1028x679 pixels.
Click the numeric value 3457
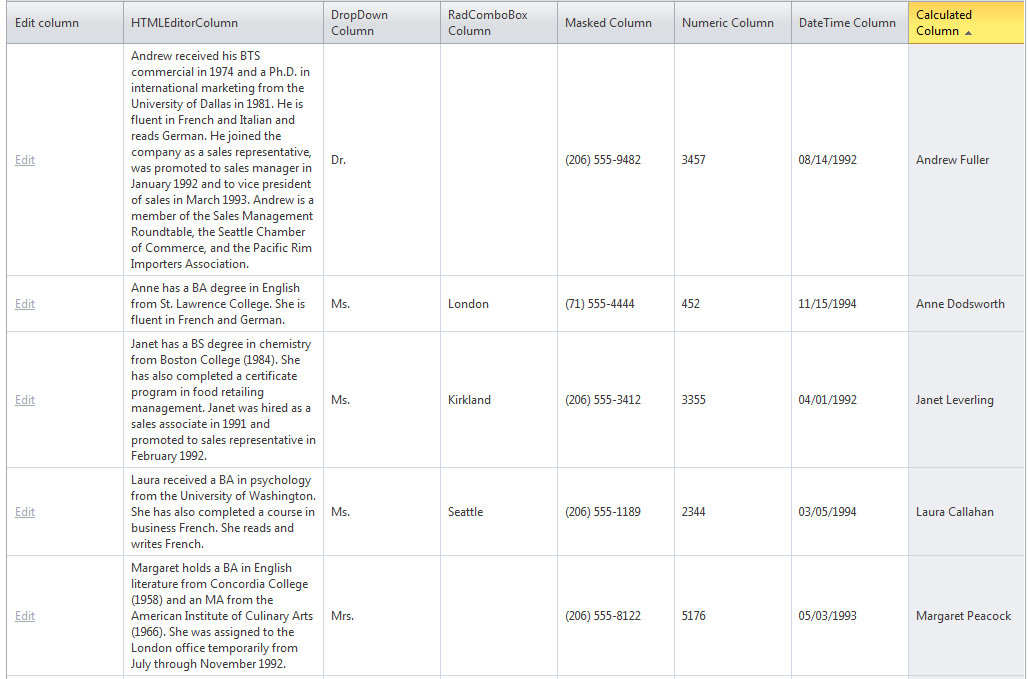[x=694, y=160]
